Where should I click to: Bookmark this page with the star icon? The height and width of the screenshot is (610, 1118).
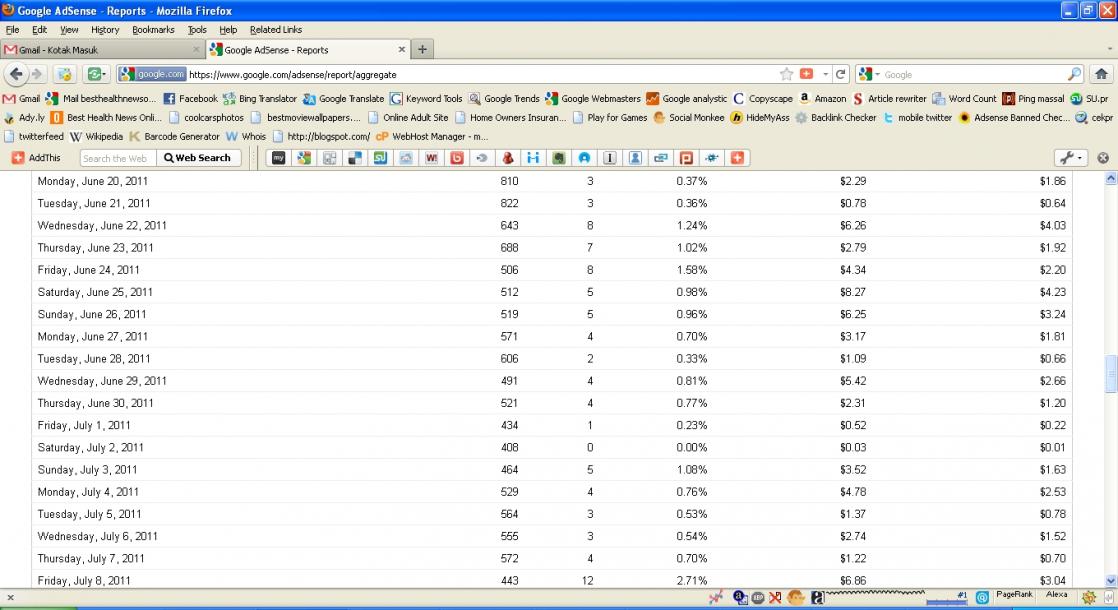(x=786, y=74)
